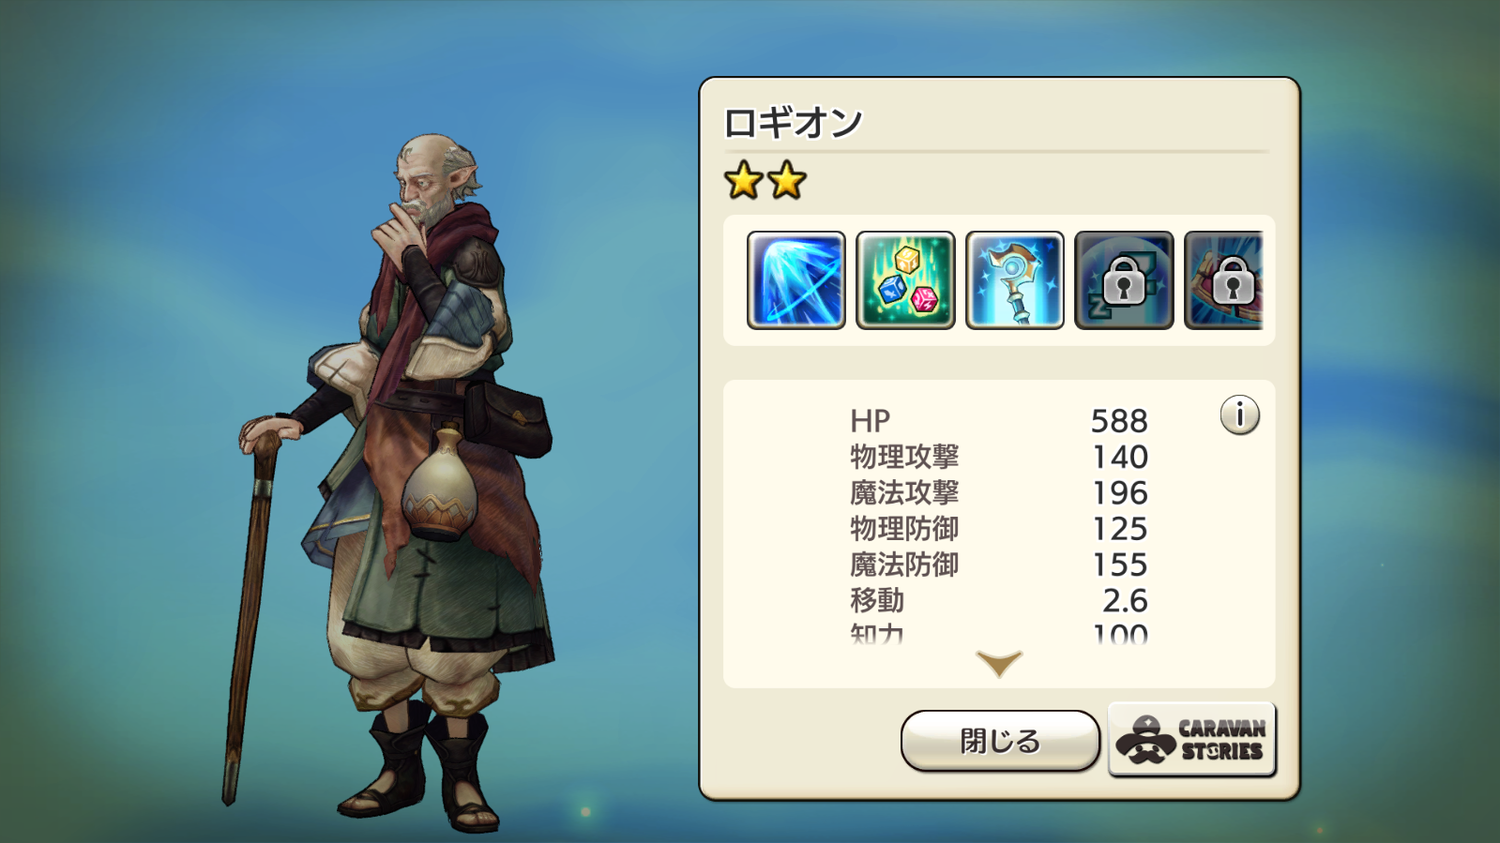Select the HP stat row
The image size is (1500, 843).
coord(999,421)
